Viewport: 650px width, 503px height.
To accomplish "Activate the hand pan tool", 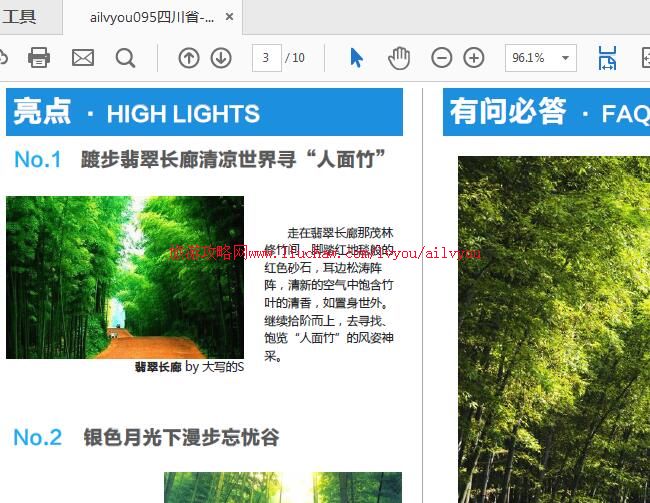I will pyautogui.click(x=399, y=58).
